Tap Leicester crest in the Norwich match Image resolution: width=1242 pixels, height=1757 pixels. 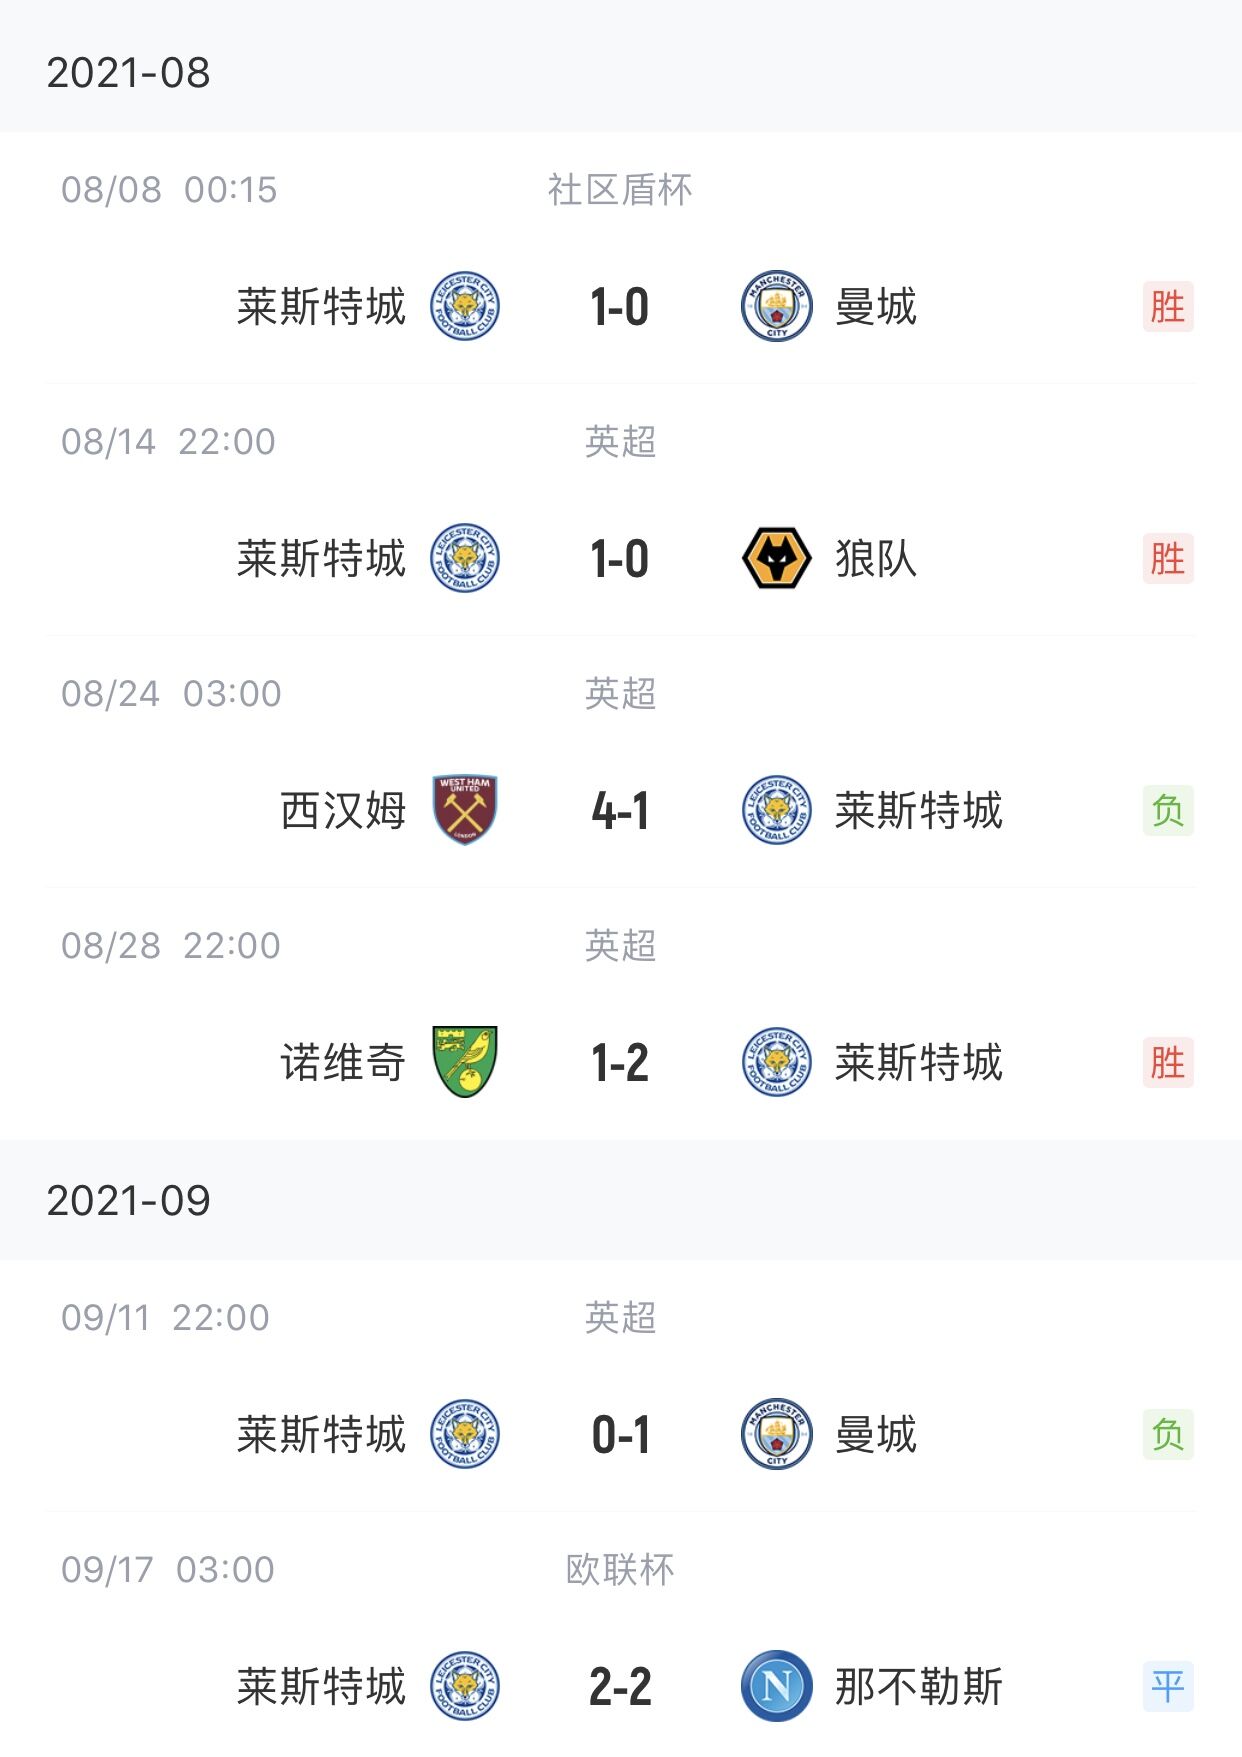(777, 1062)
